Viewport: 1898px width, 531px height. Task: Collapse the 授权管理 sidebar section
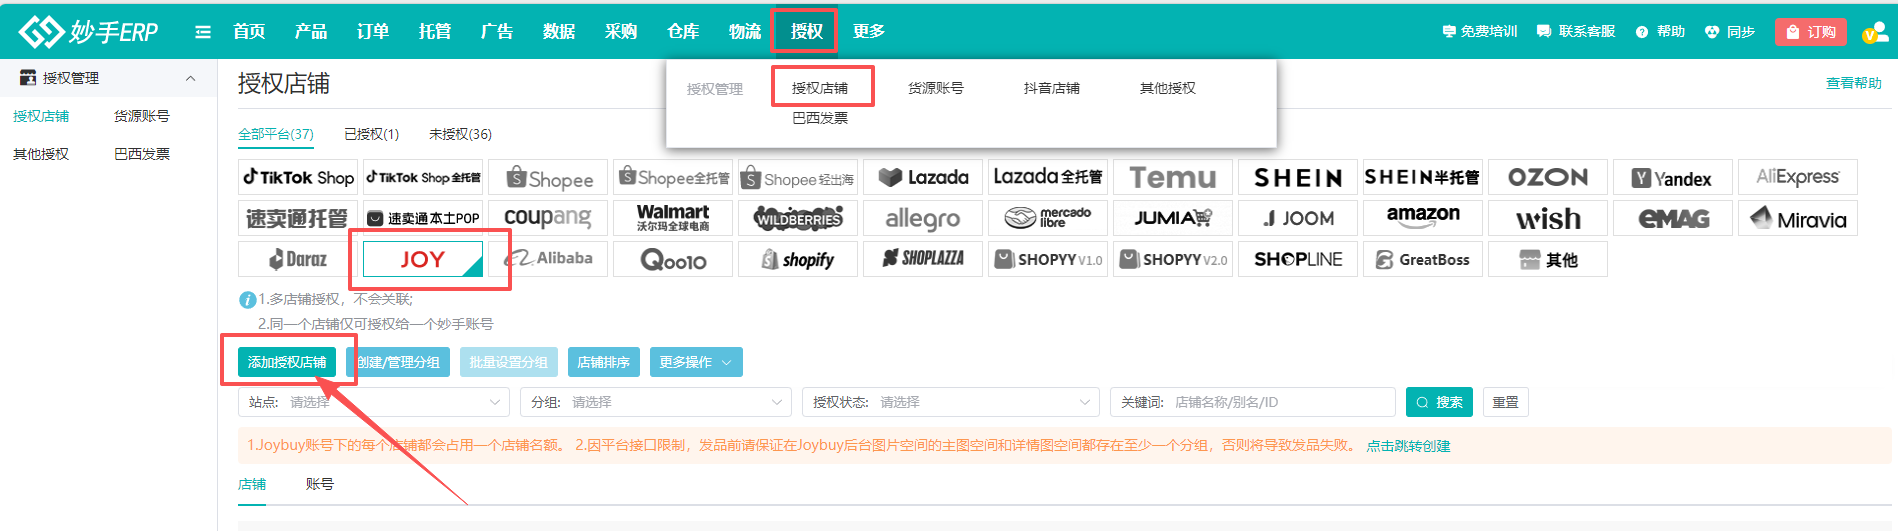190,78
